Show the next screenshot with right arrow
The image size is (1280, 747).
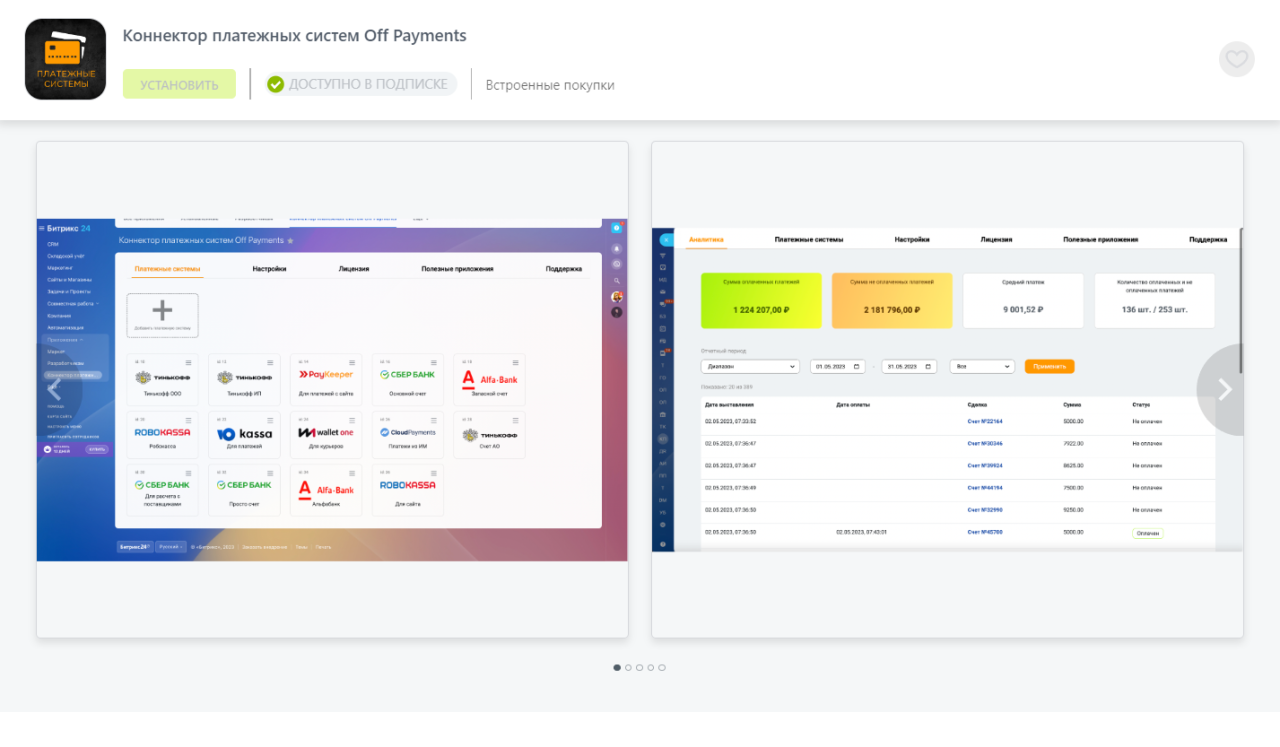click(1225, 390)
